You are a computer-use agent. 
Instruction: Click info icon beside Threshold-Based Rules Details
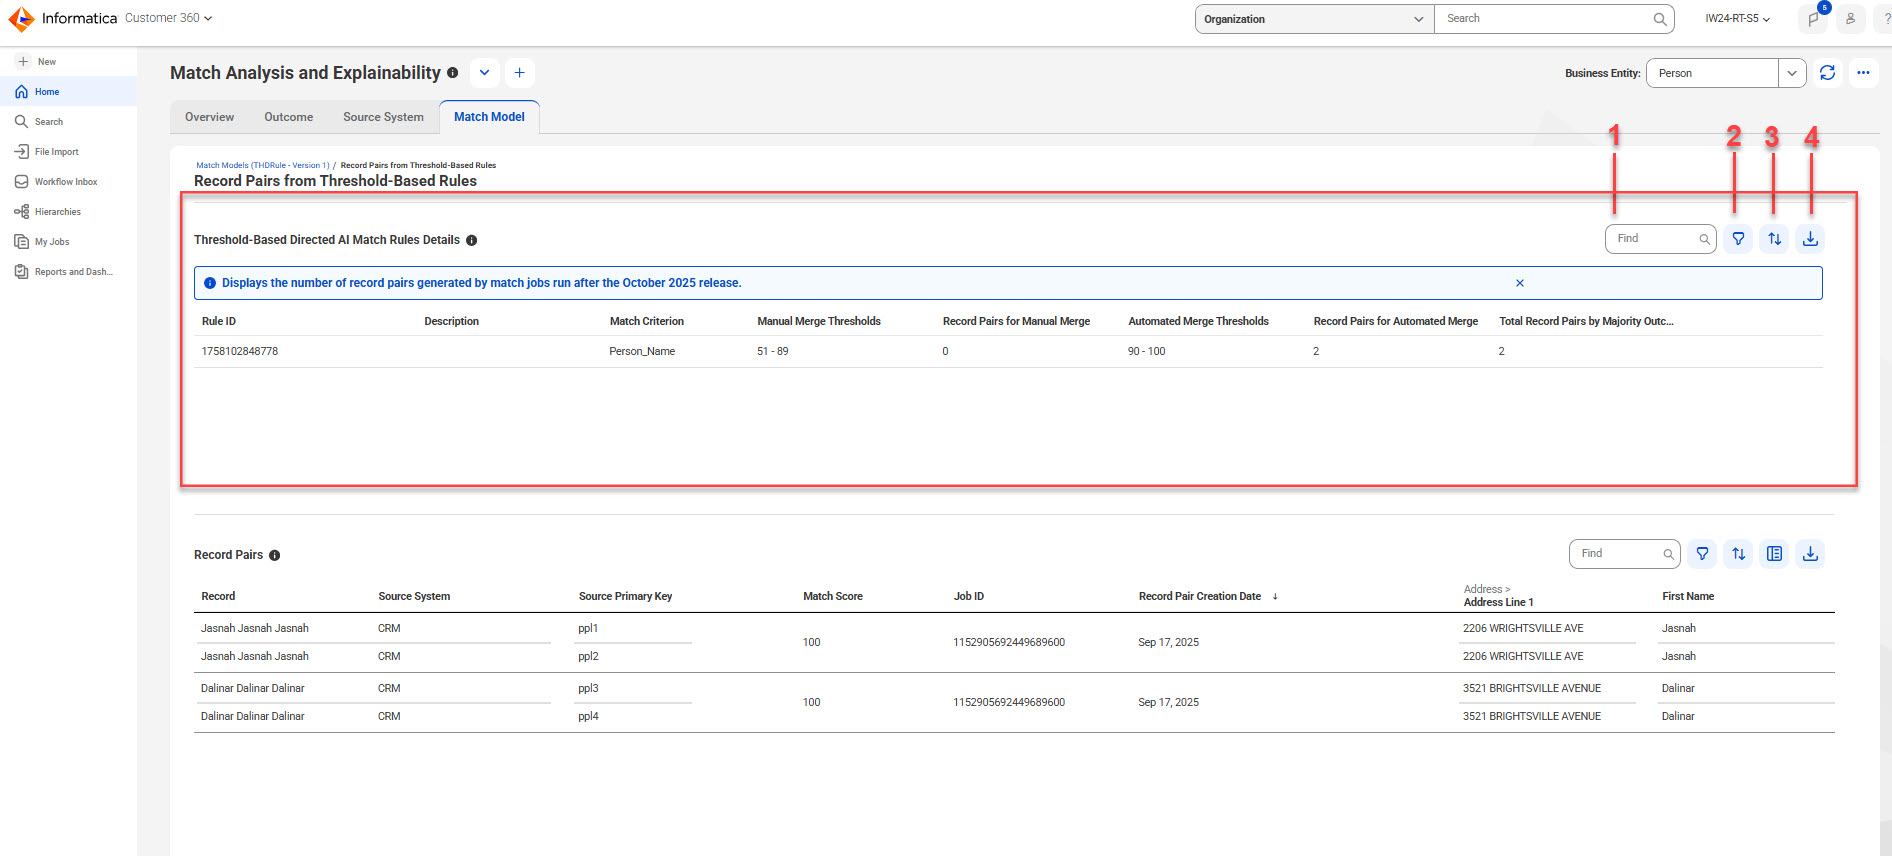point(472,240)
